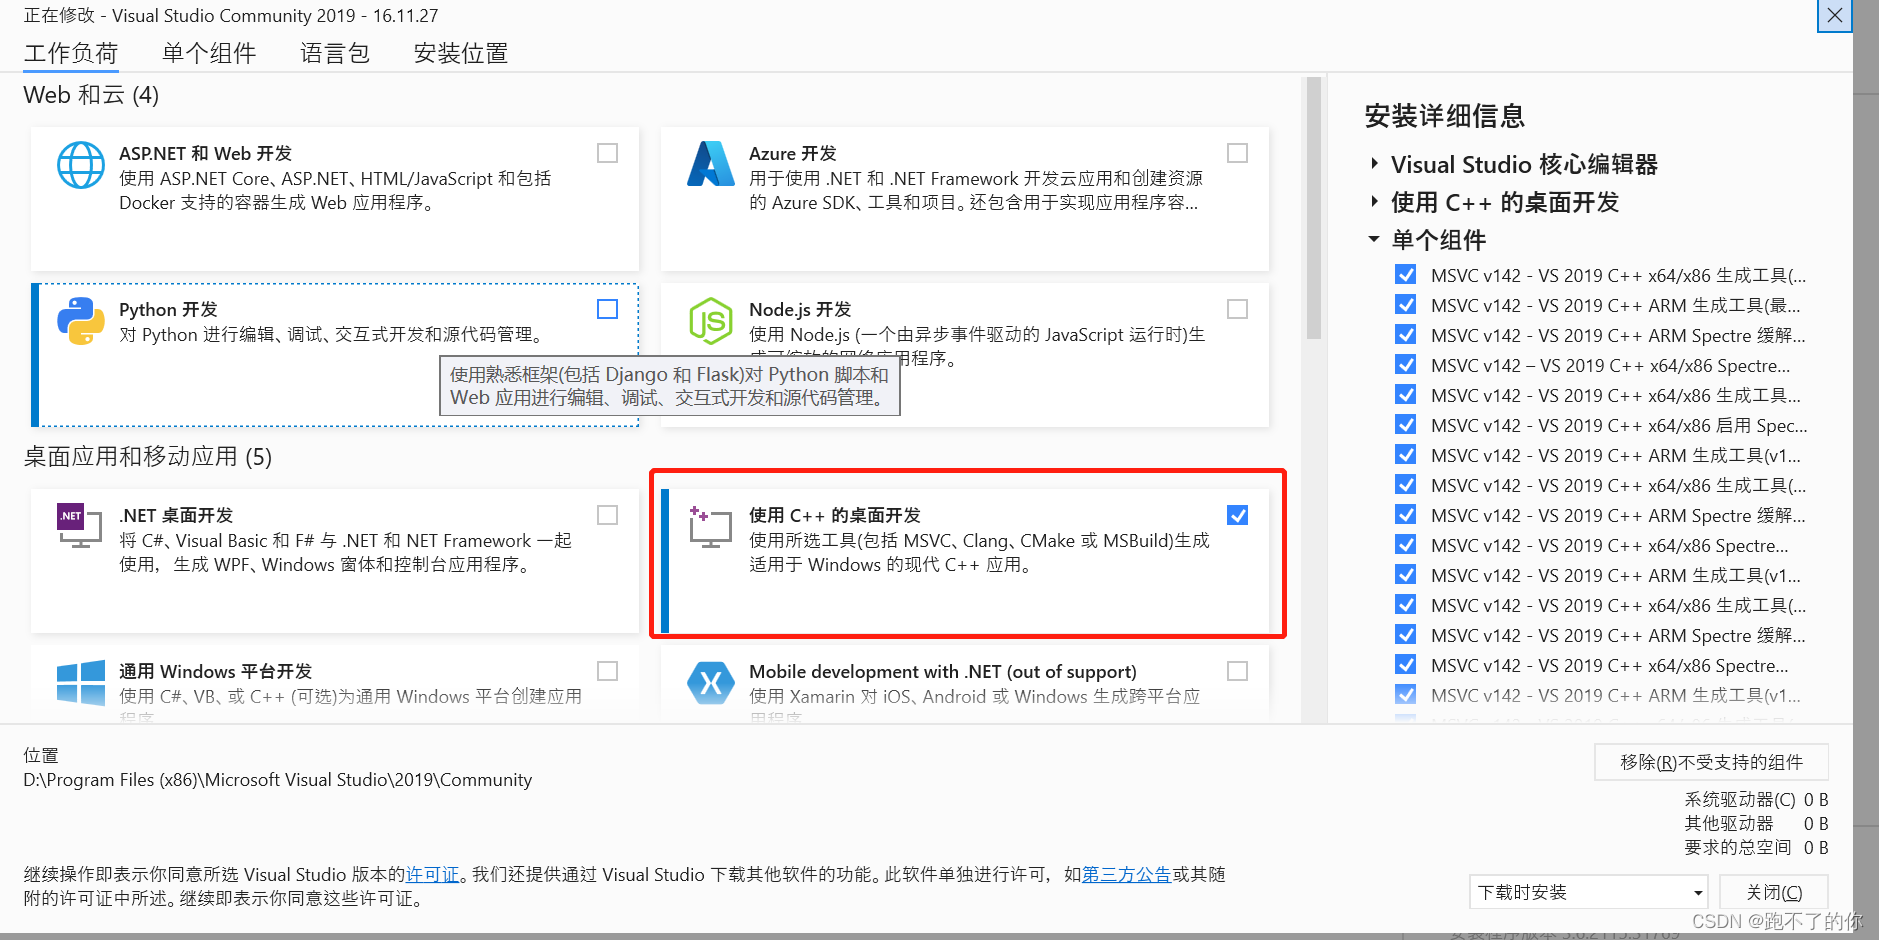The height and width of the screenshot is (940, 1879).
Task: Click the 关闭(C) button
Action: click(1774, 892)
